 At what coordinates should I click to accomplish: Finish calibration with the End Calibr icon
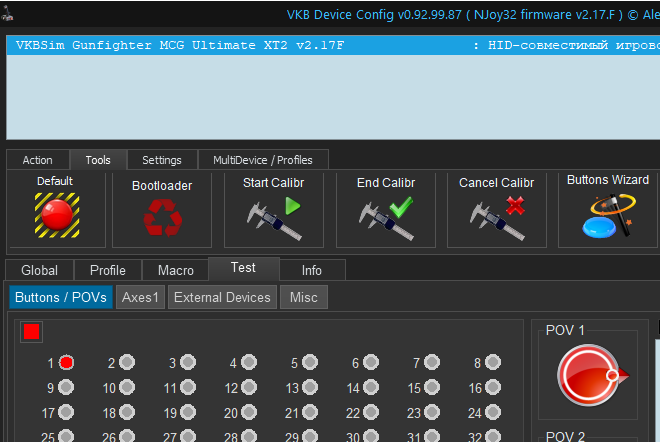tap(386, 218)
